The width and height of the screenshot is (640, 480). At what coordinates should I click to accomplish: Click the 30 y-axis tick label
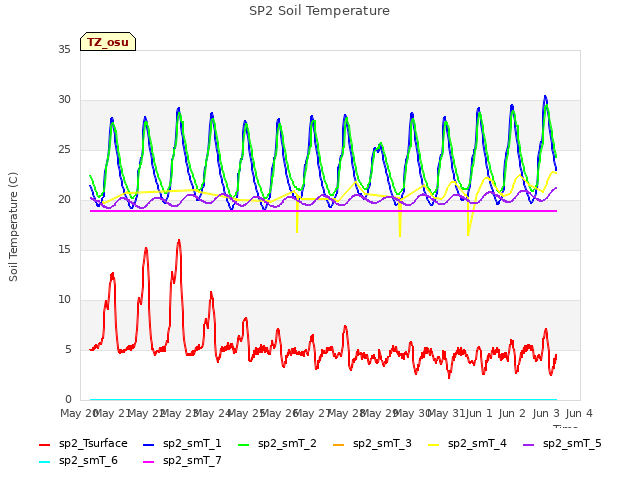(x=64, y=100)
